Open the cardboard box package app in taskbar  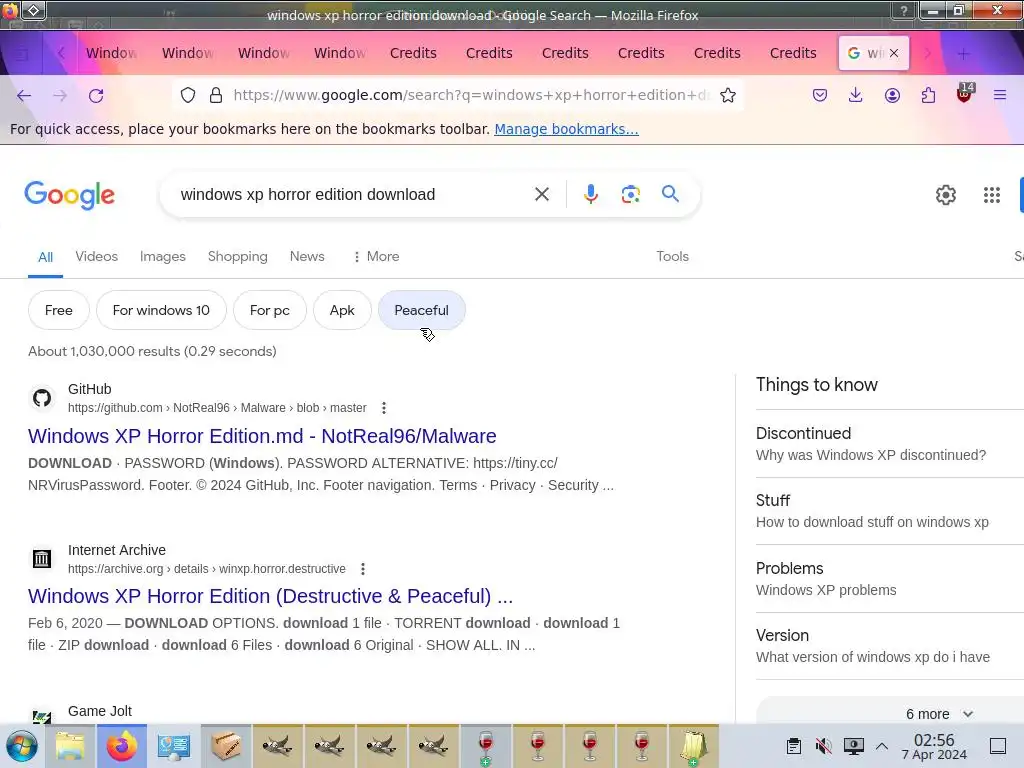pos(226,746)
